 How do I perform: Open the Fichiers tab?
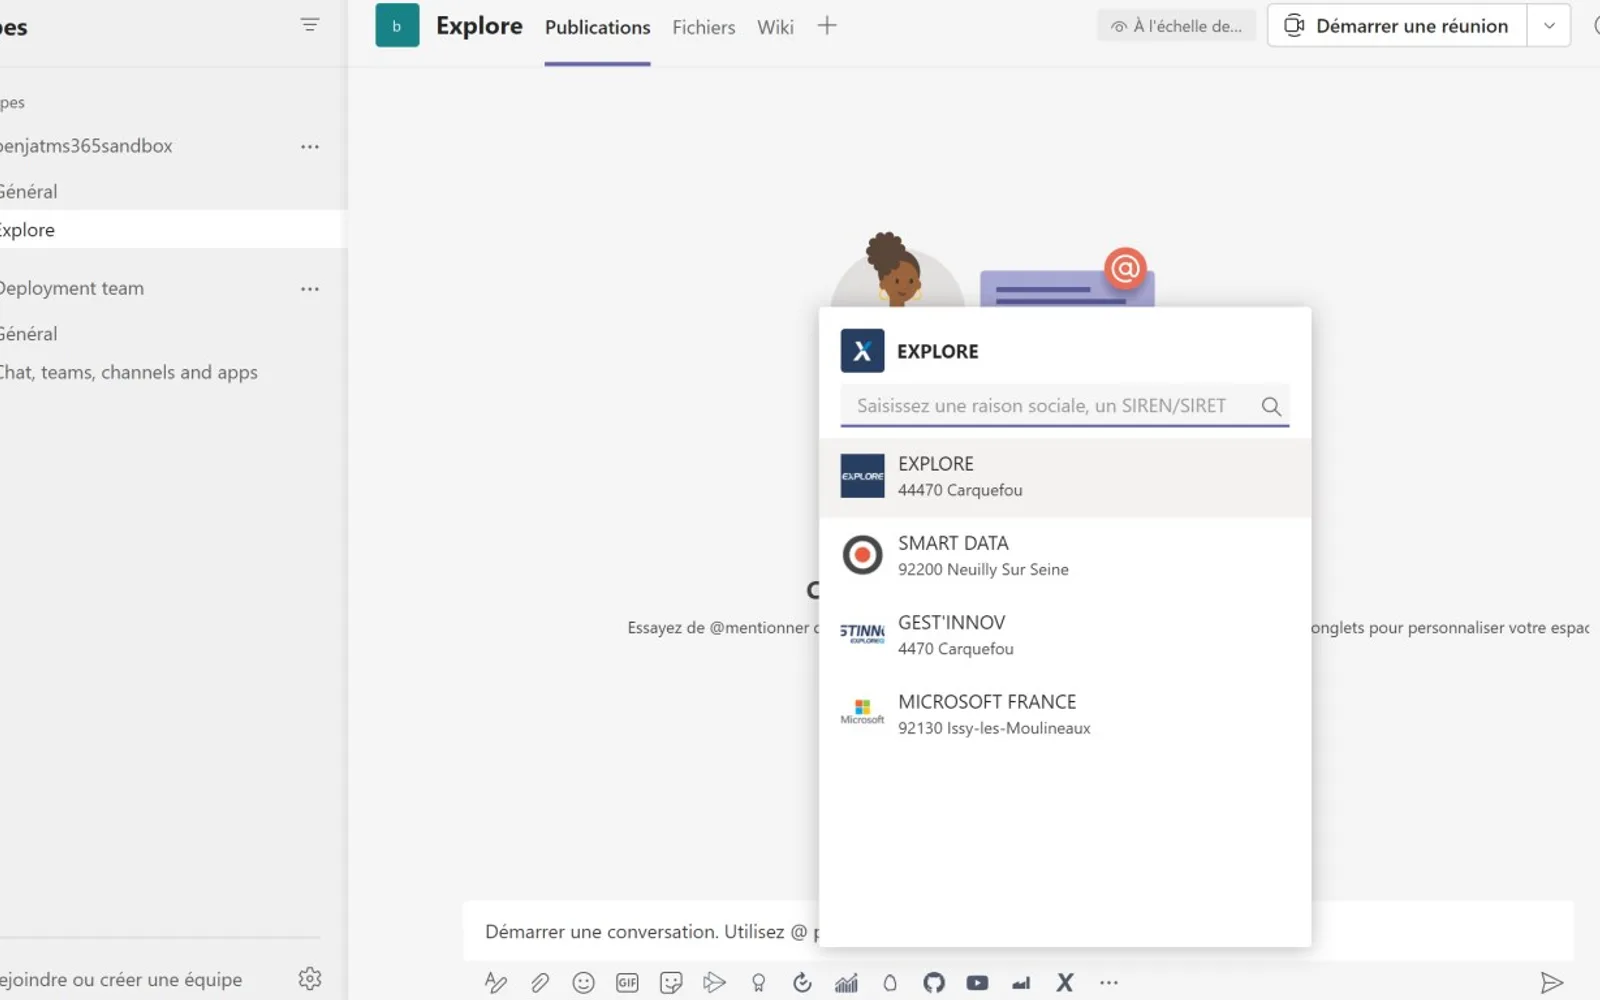click(704, 28)
